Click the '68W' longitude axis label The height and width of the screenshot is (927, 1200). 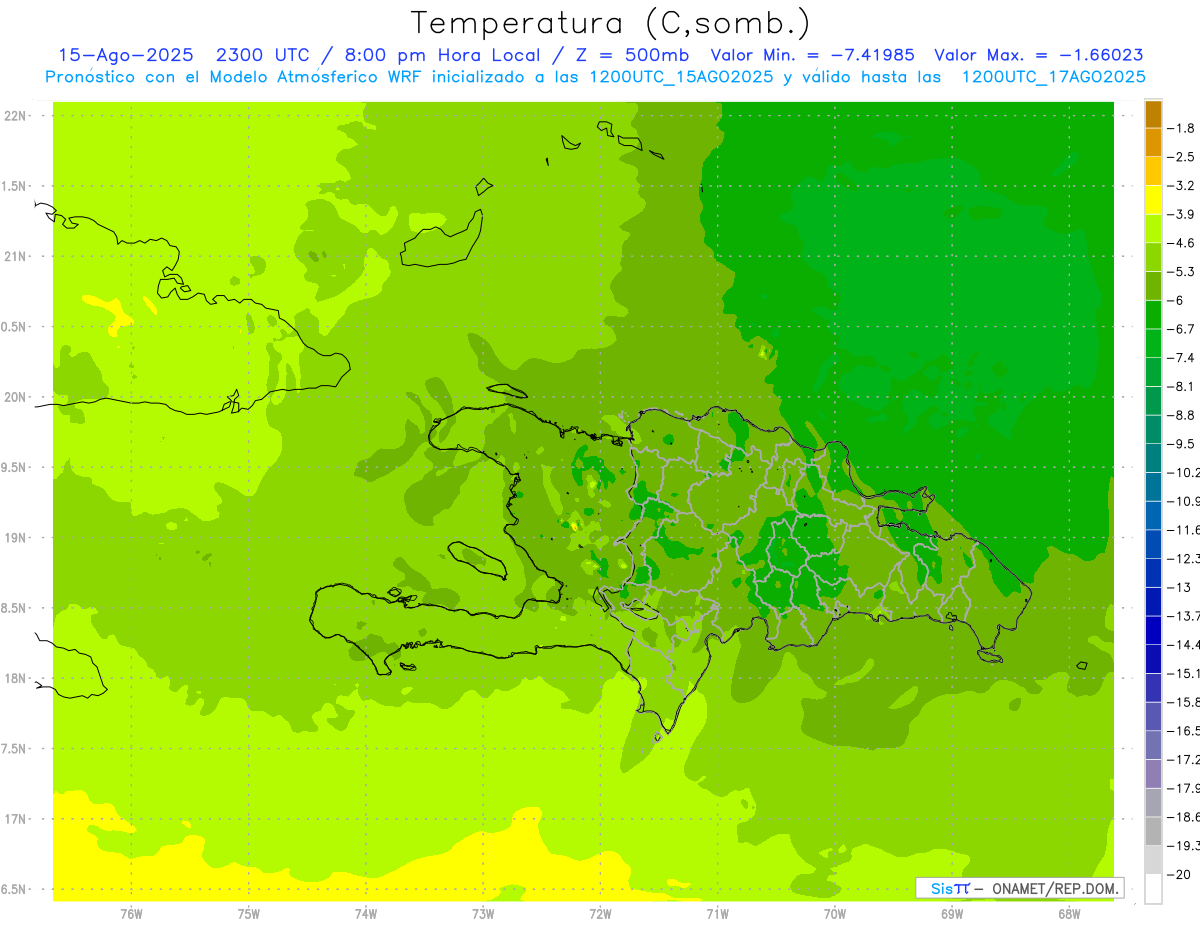pos(1069,914)
